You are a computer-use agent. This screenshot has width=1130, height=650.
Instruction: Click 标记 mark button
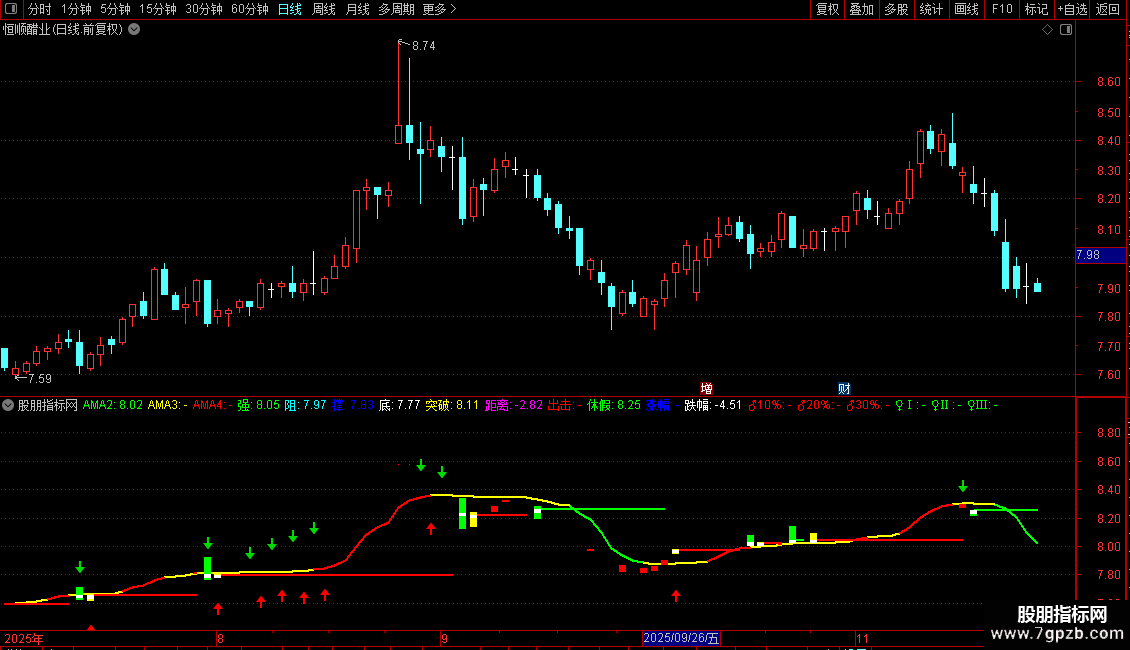tap(1036, 9)
